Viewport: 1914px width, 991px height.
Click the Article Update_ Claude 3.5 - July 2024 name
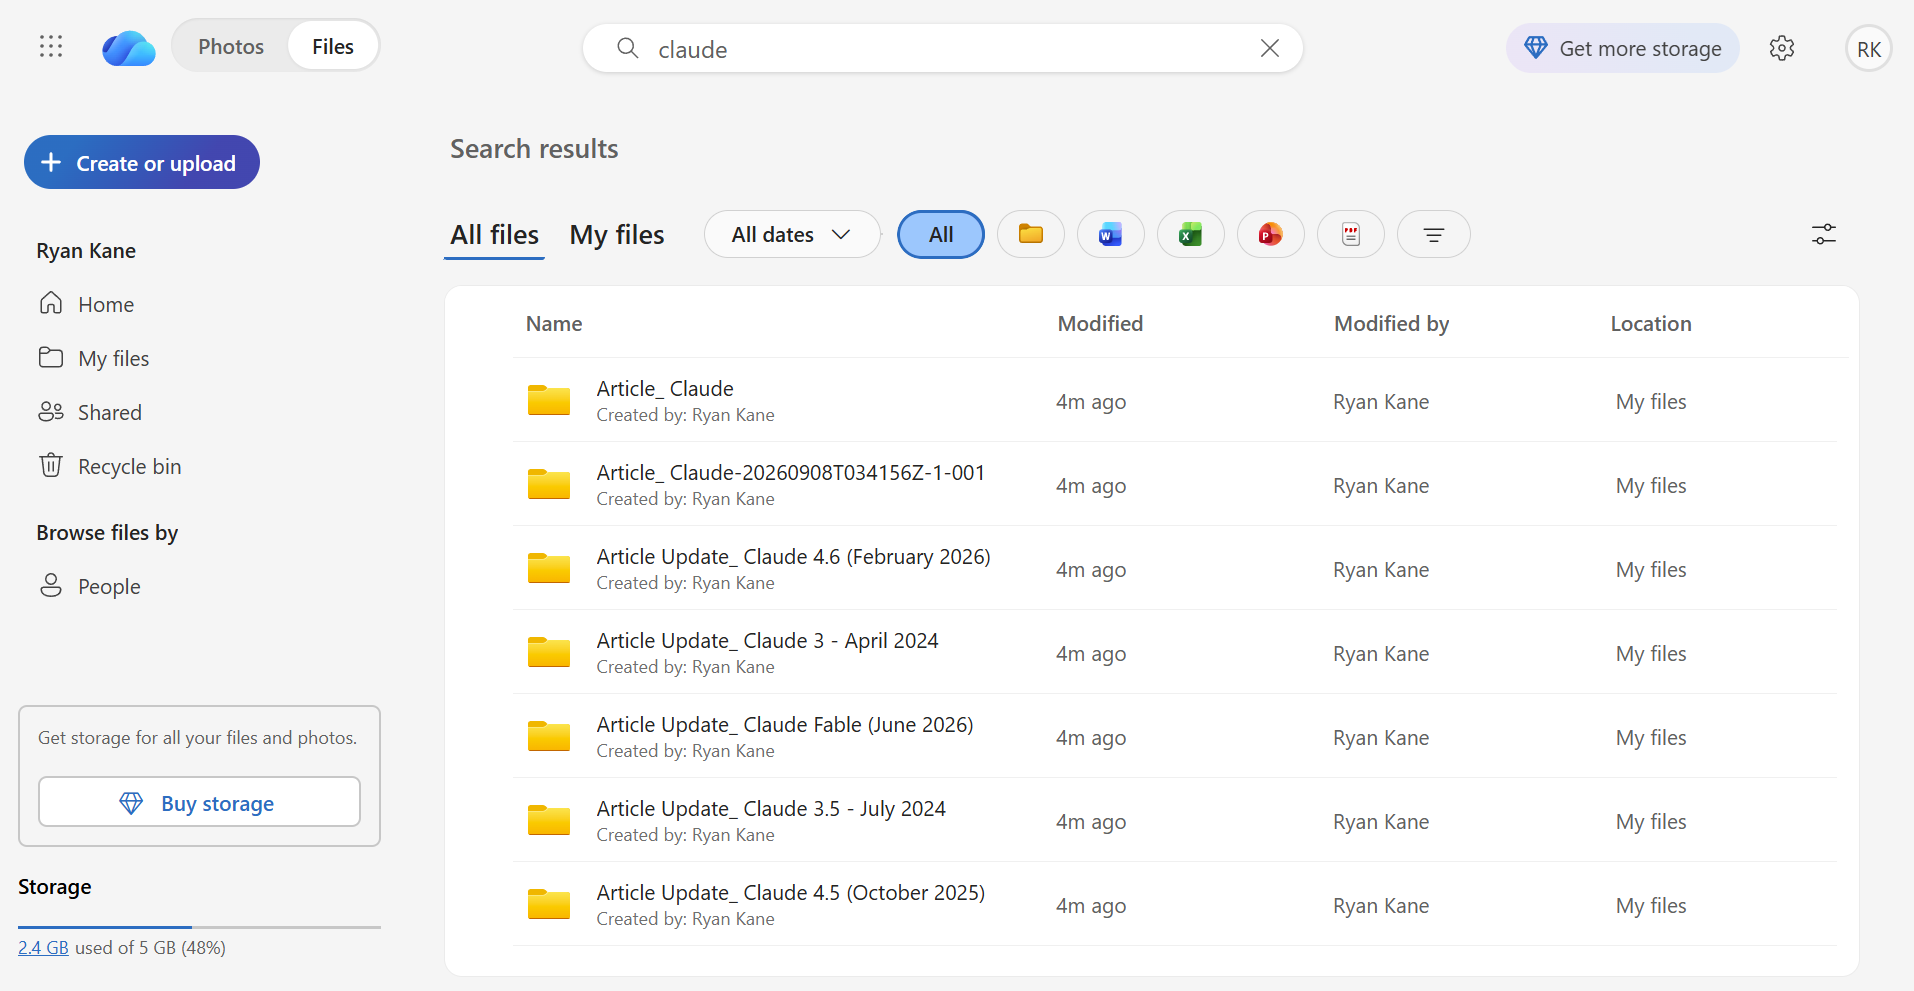point(771,808)
